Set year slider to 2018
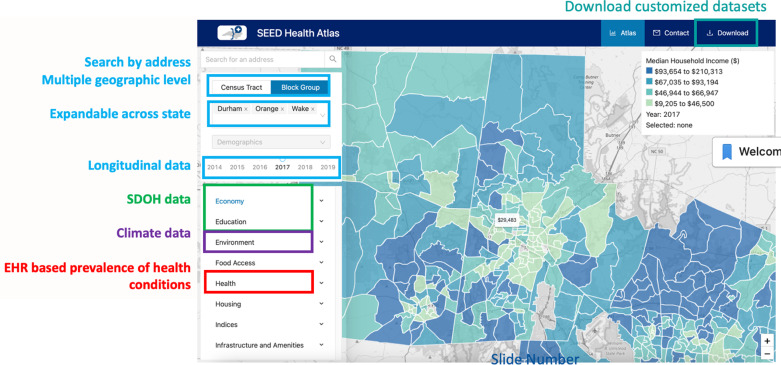Screen dimensions: 781x365 [x=305, y=167]
